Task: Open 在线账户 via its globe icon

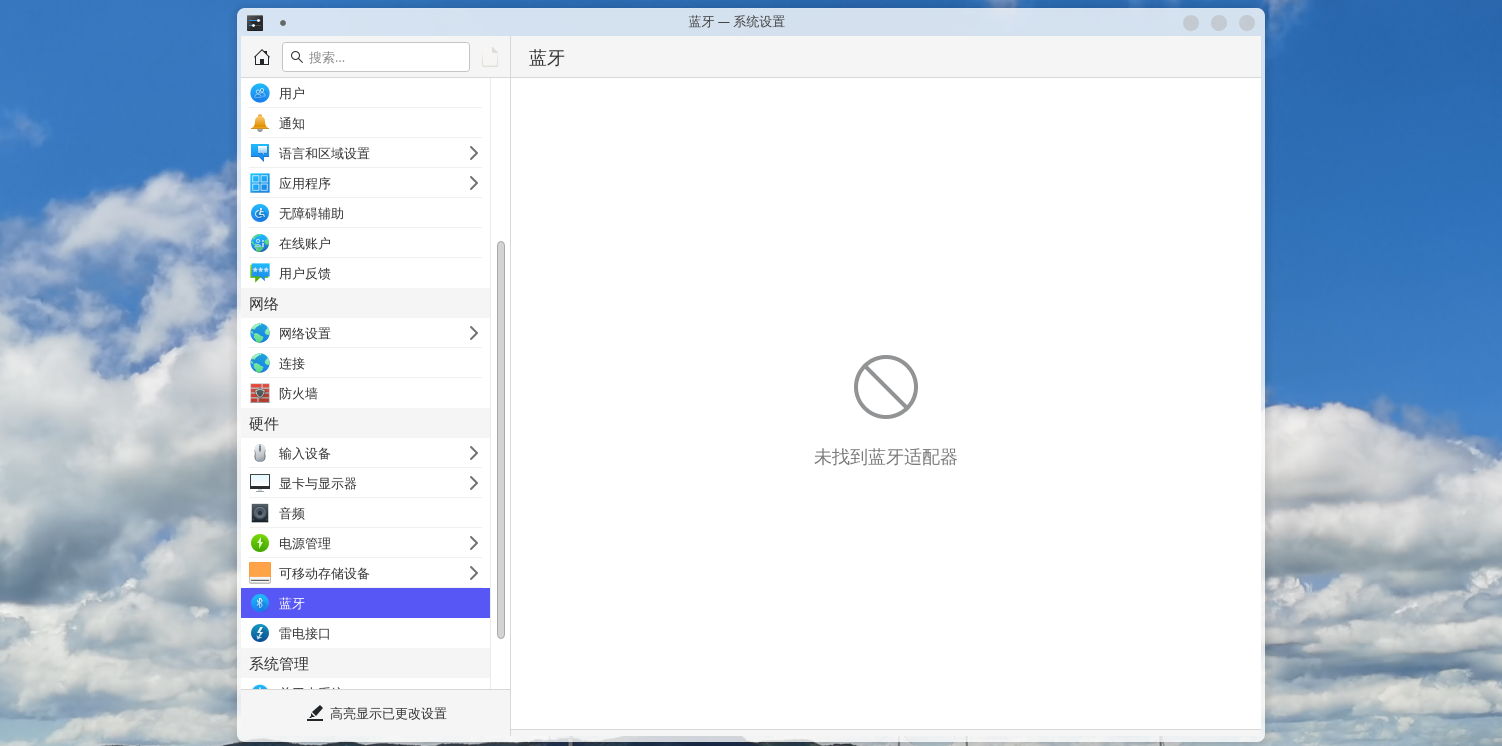Action: (260, 242)
